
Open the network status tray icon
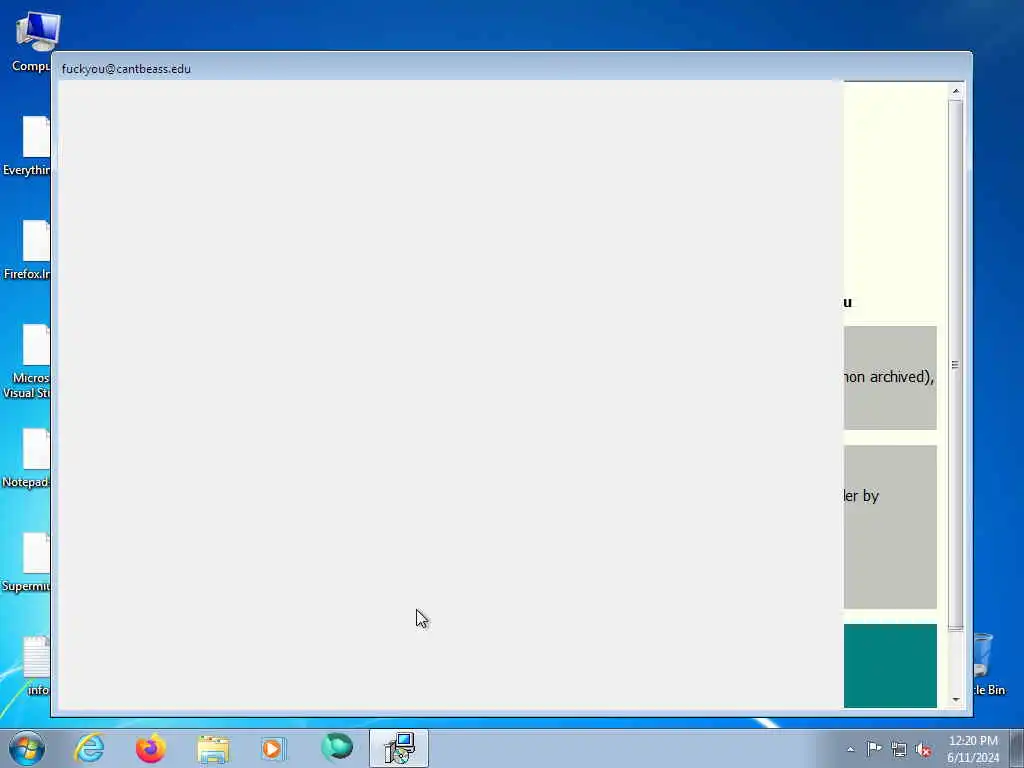point(899,749)
